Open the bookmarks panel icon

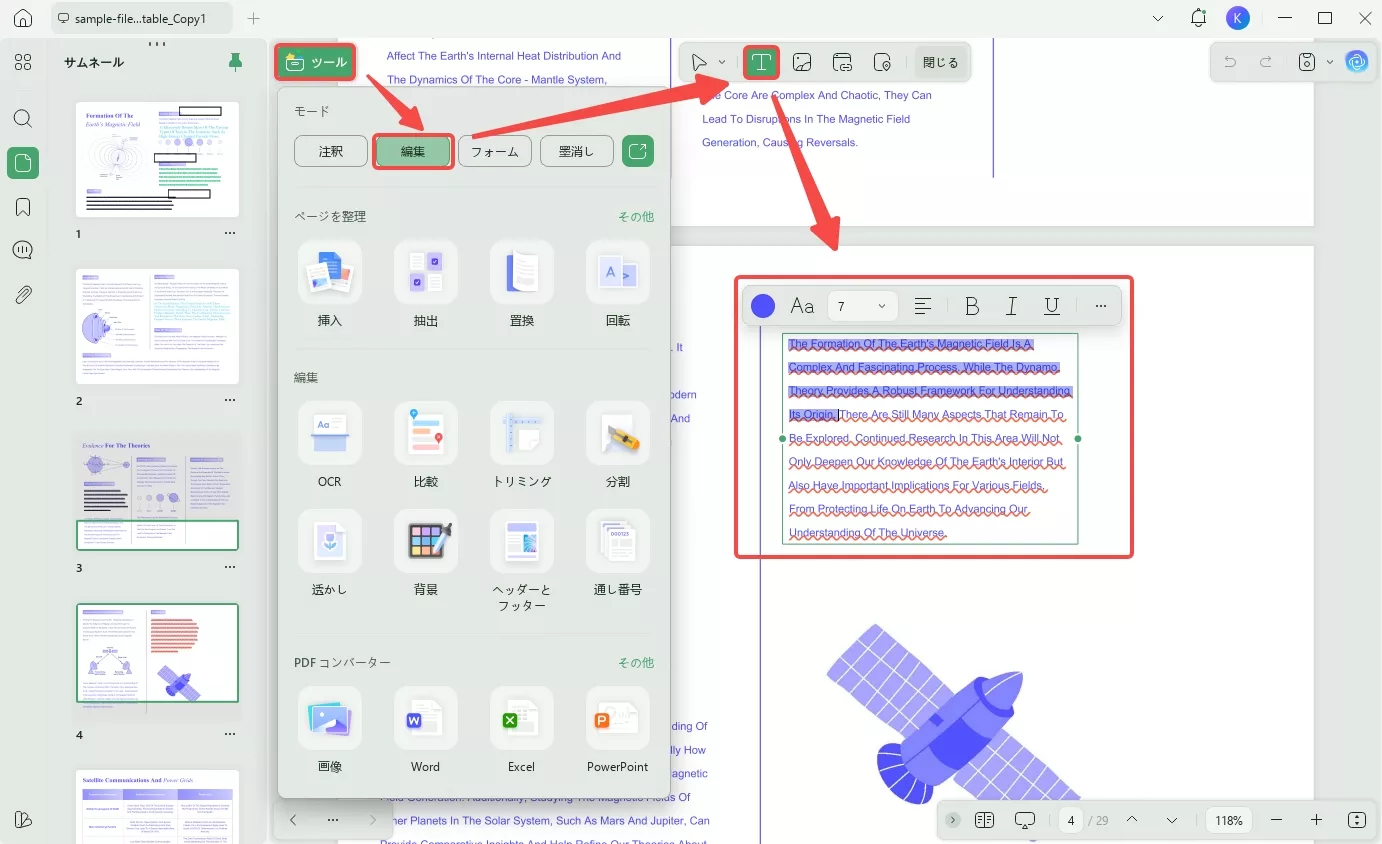coord(23,207)
